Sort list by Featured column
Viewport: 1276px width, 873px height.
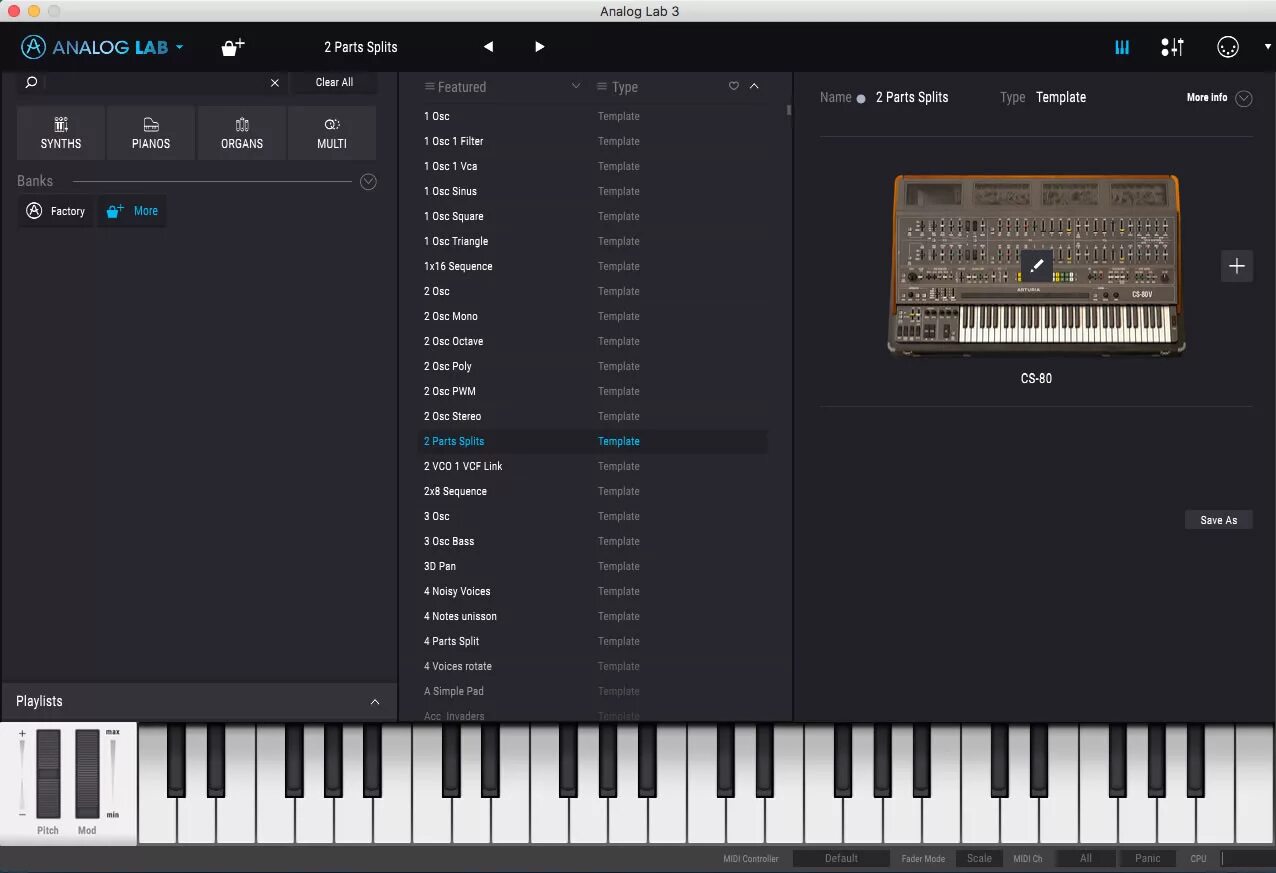(456, 87)
